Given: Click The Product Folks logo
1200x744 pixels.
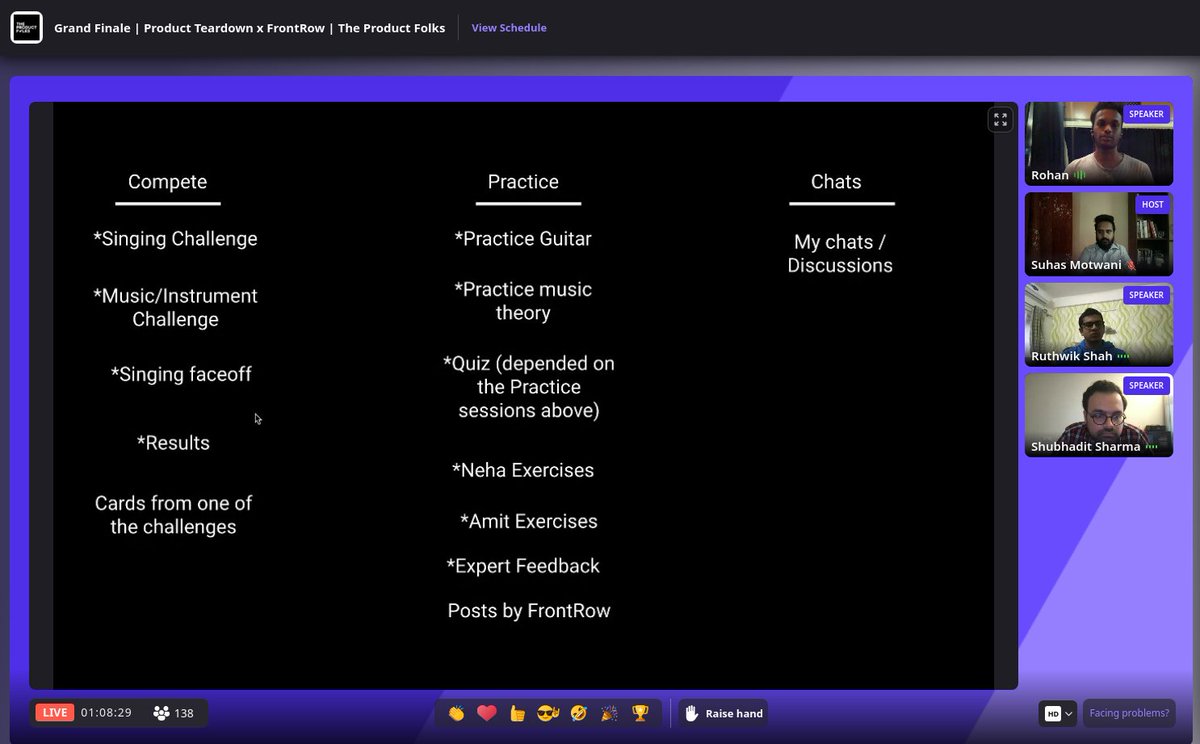Looking at the screenshot, I should [x=26, y=28].
